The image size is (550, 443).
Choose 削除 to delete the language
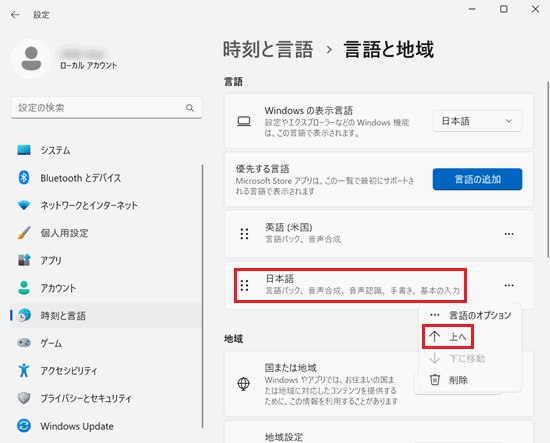click(470, 380)
